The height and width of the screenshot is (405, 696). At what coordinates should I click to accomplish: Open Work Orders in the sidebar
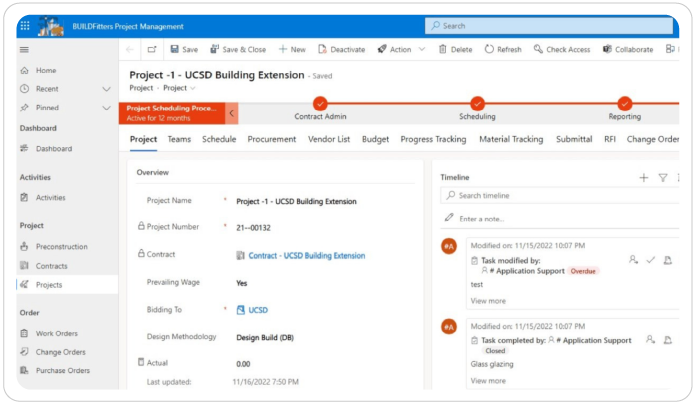56,333
